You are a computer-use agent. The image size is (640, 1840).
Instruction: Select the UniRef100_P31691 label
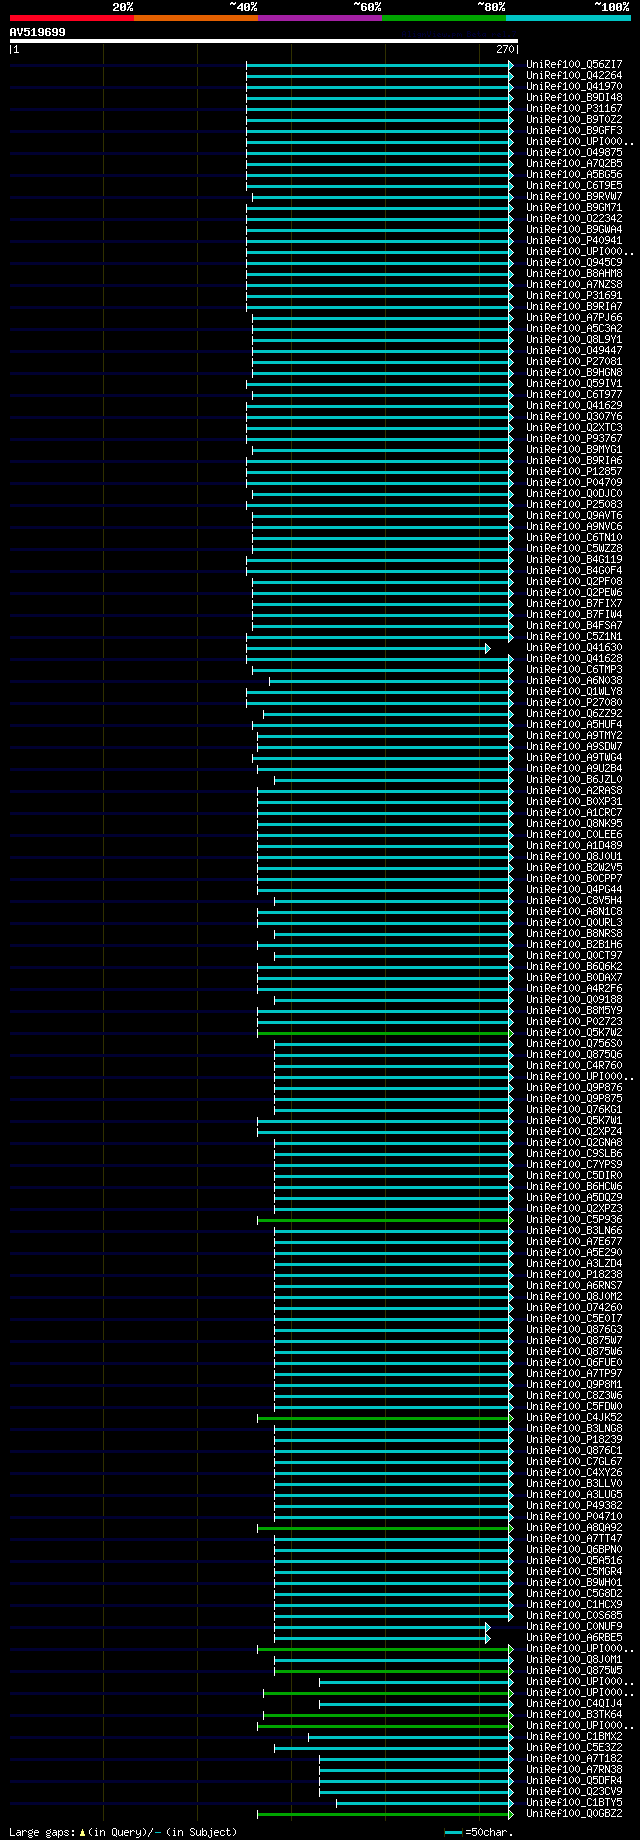click(574, 295)
